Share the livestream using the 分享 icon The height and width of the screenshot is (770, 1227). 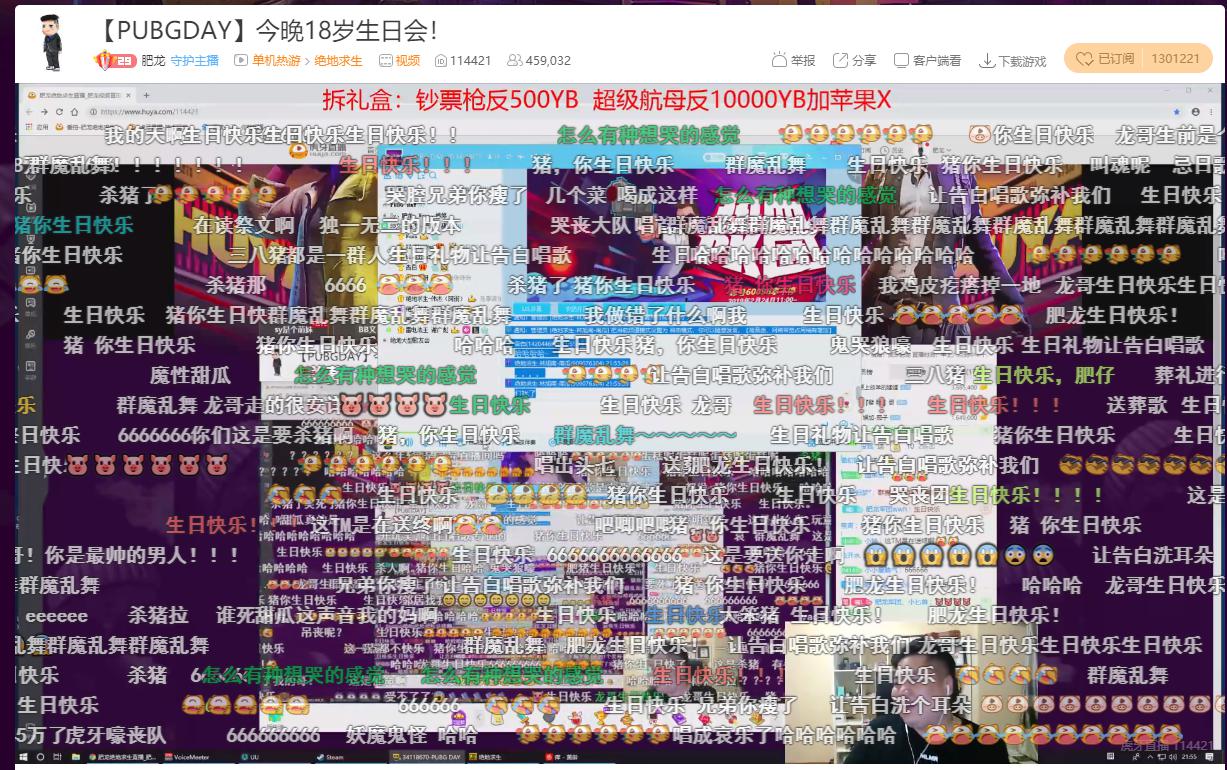point(851,60)
